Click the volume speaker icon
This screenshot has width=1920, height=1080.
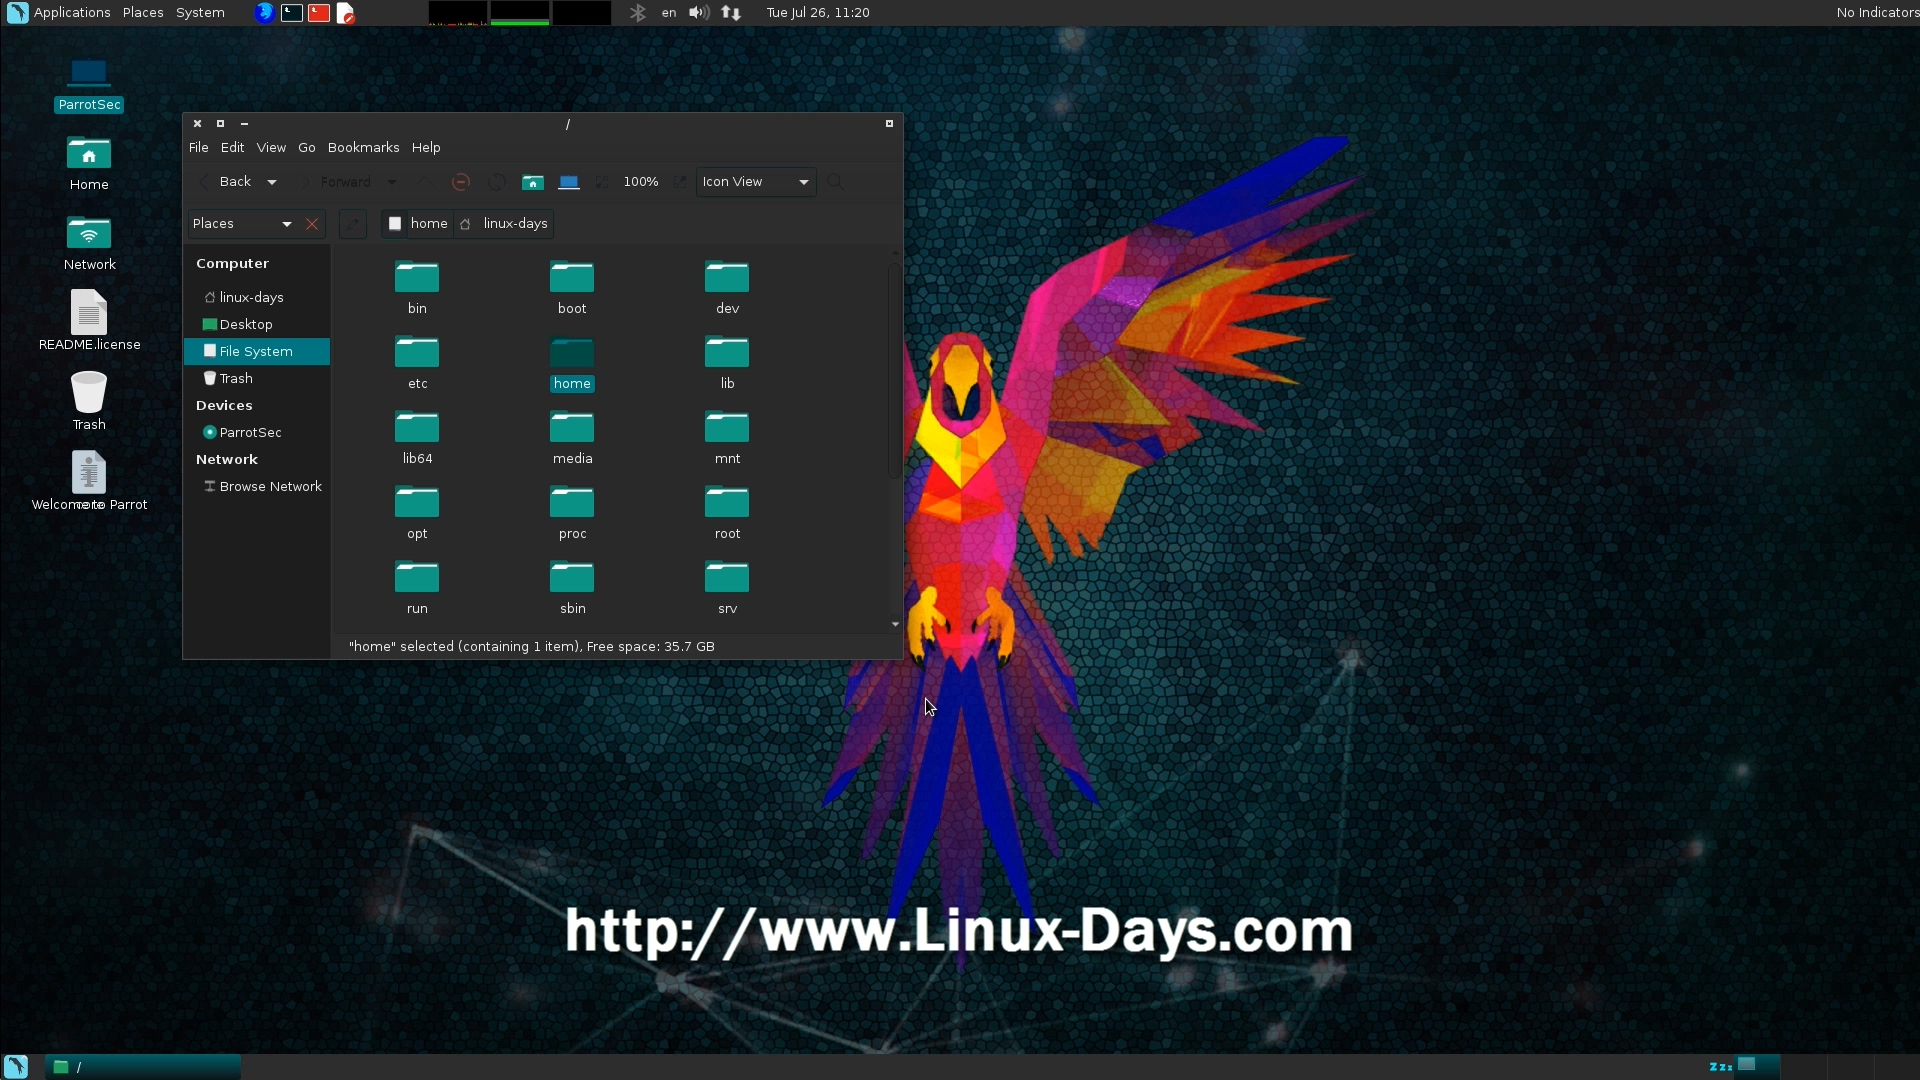tap(699, 13)
